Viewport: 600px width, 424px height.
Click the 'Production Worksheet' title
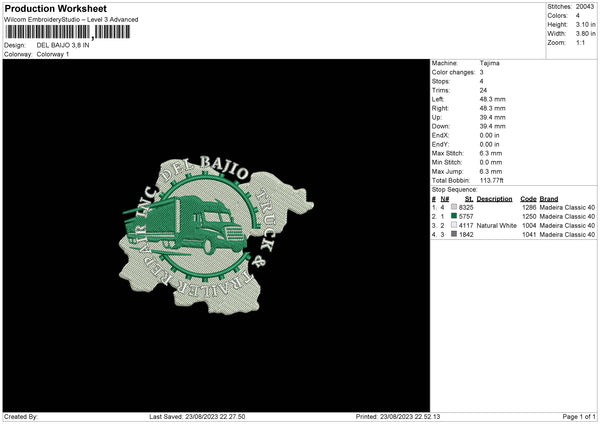55,8
